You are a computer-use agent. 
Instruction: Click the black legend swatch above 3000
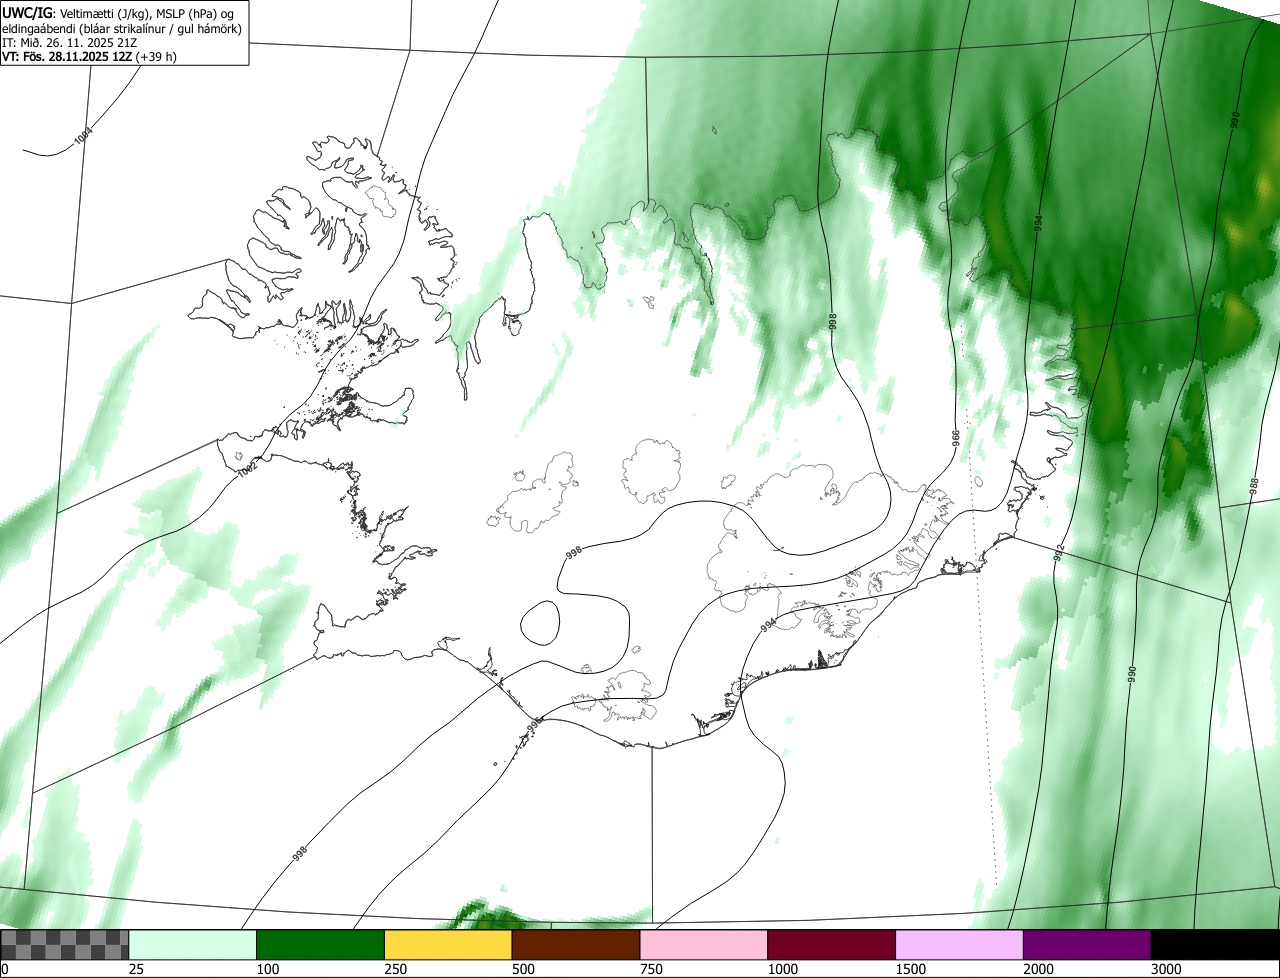(1215, 945)
